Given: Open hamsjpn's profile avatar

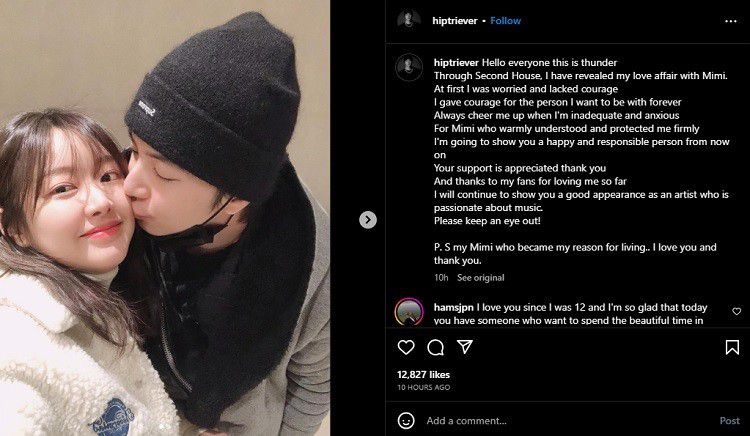Looking at the screenshot, I should 408,311.
